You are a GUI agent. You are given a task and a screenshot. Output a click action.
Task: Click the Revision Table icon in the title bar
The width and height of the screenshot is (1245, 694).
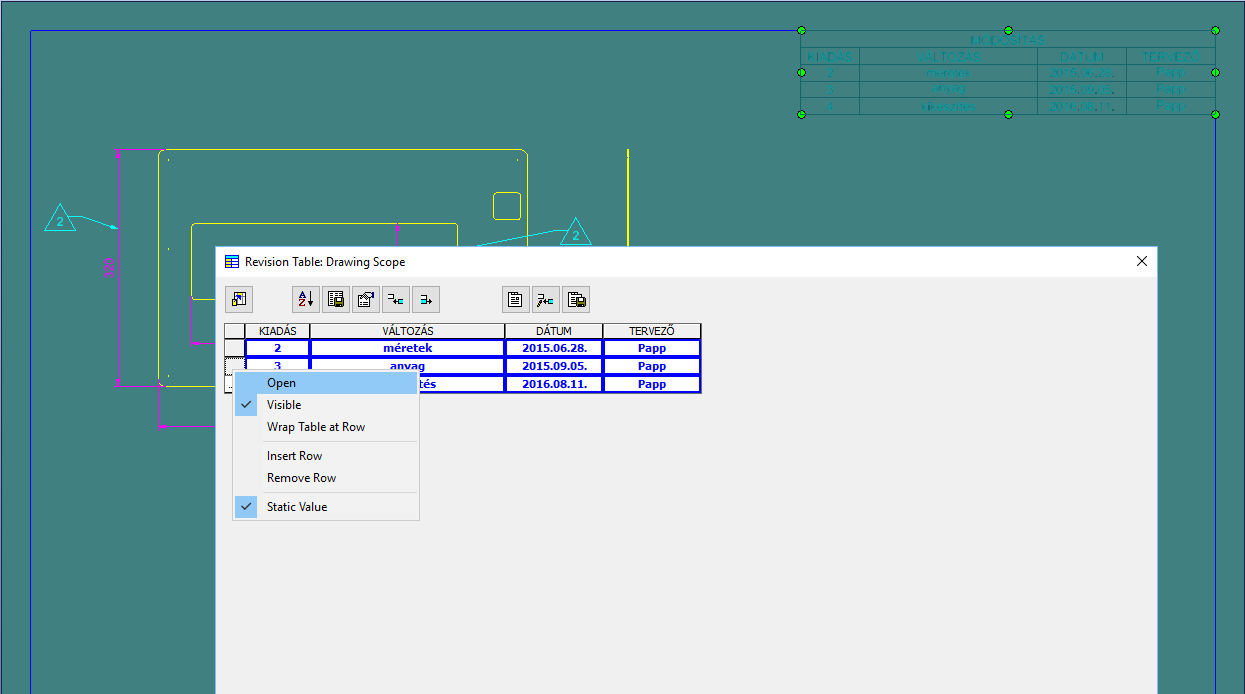coord(231,261)
